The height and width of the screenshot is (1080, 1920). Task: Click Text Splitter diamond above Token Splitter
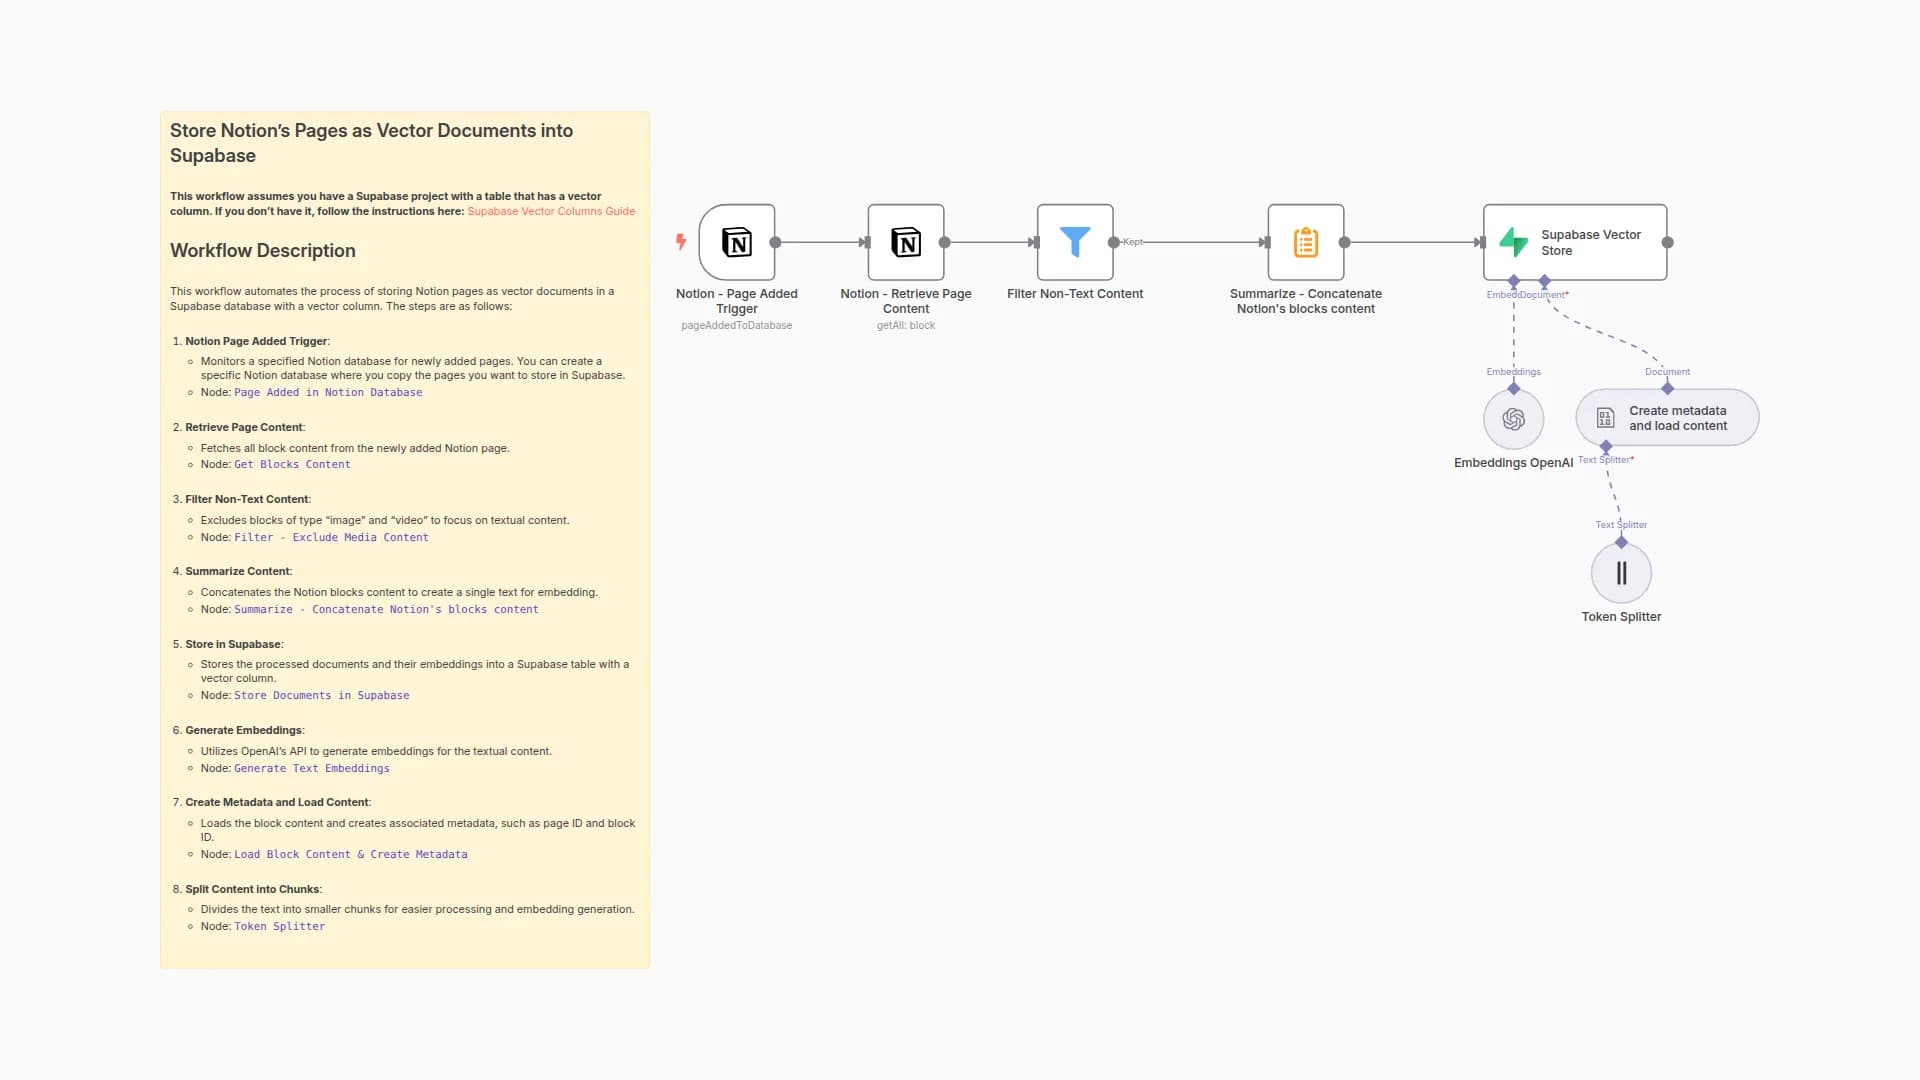click(1621, 542)
